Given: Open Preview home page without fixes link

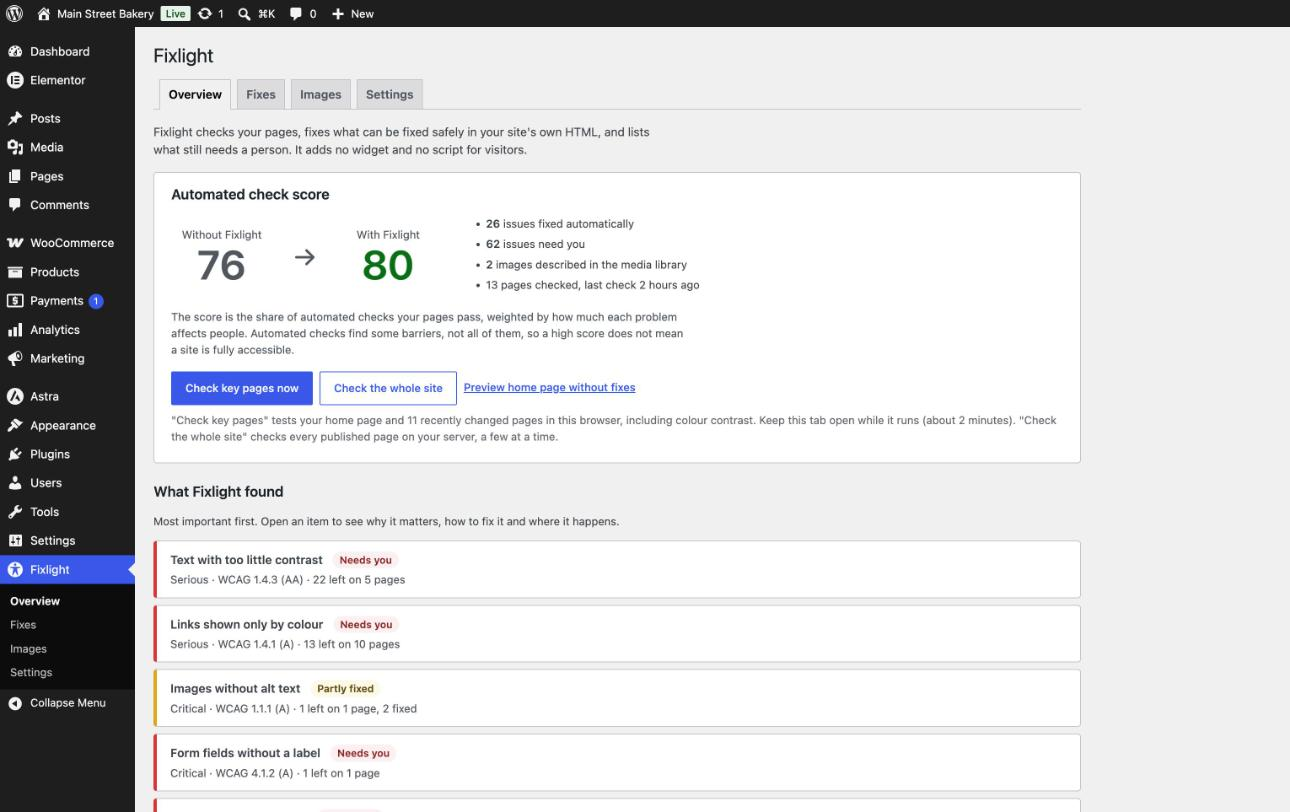Looking at the screenshot, I should (550, 388).
